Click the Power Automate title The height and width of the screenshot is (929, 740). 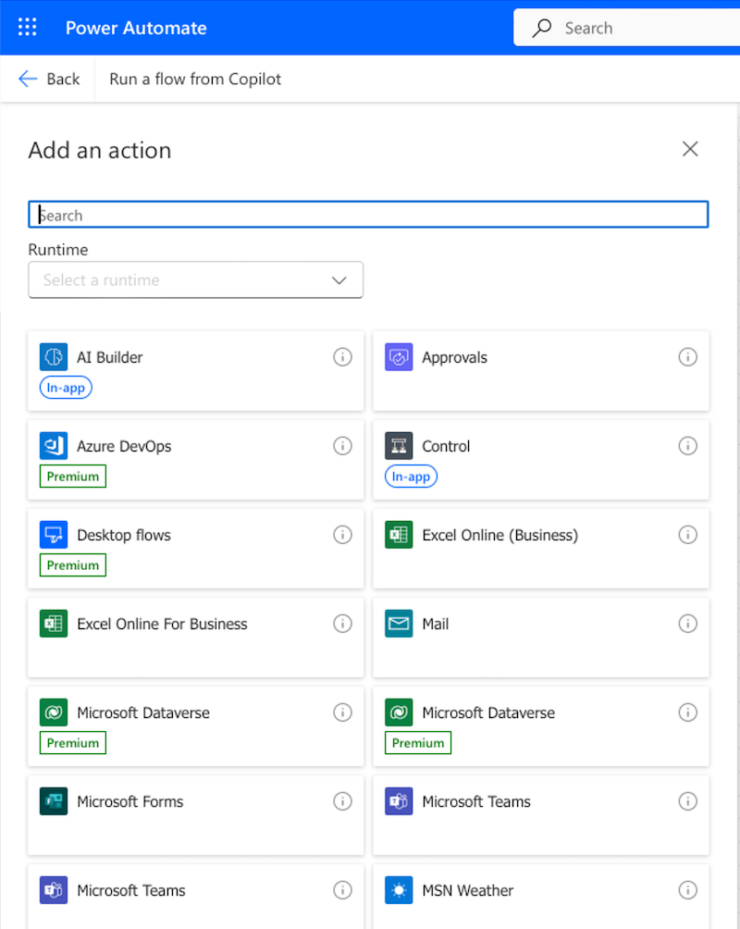coord(136,27)
